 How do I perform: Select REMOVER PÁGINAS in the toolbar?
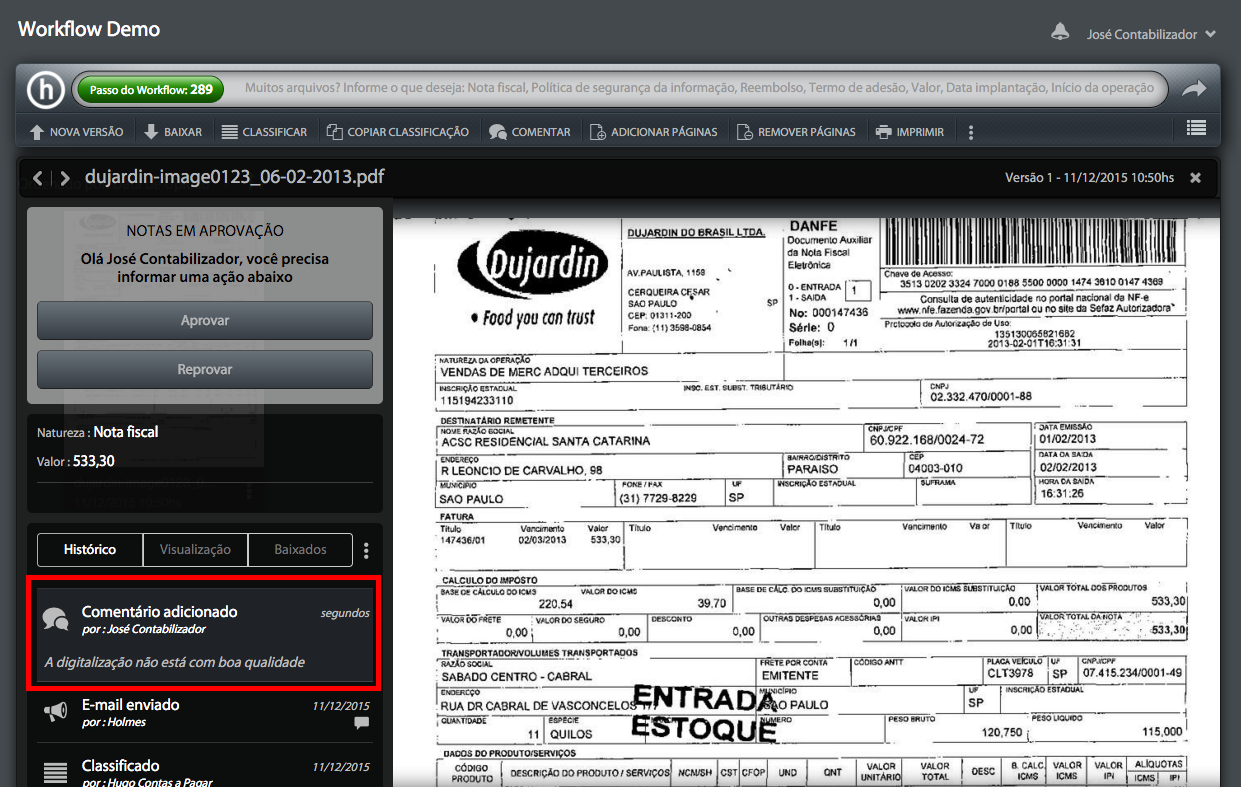[796, 131]
